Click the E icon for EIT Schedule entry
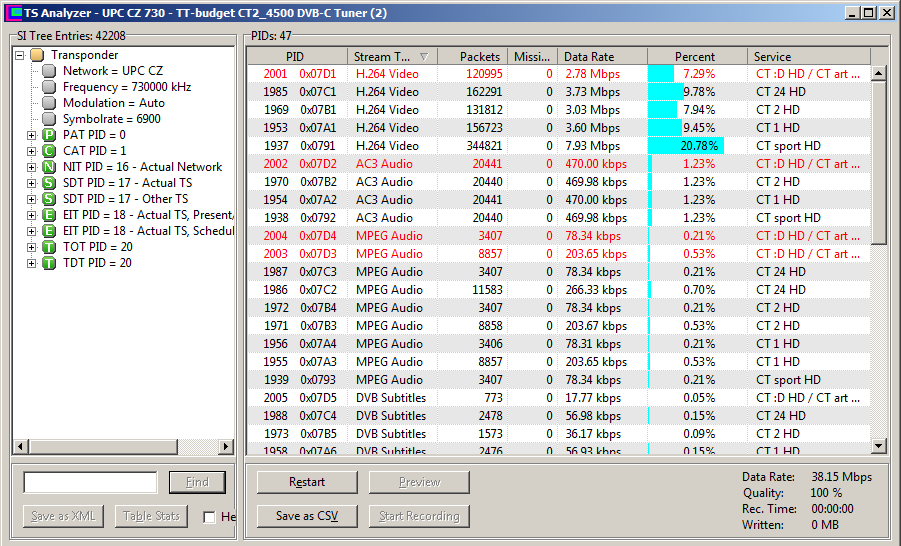 click(49, 231)
